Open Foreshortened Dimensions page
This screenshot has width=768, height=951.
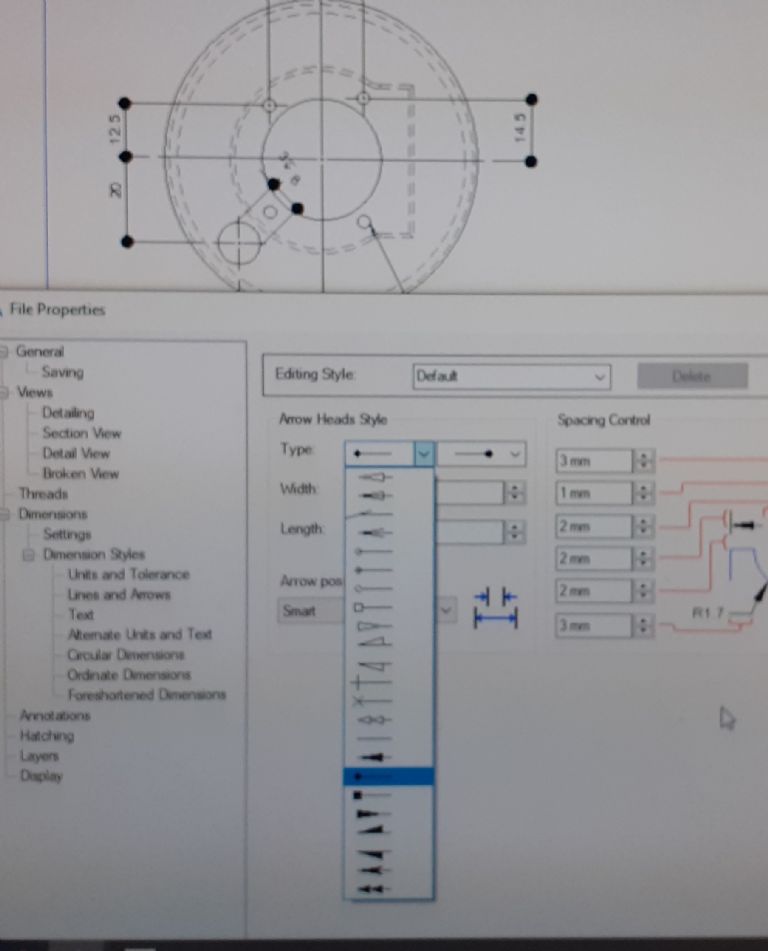(x=147, y=694)
